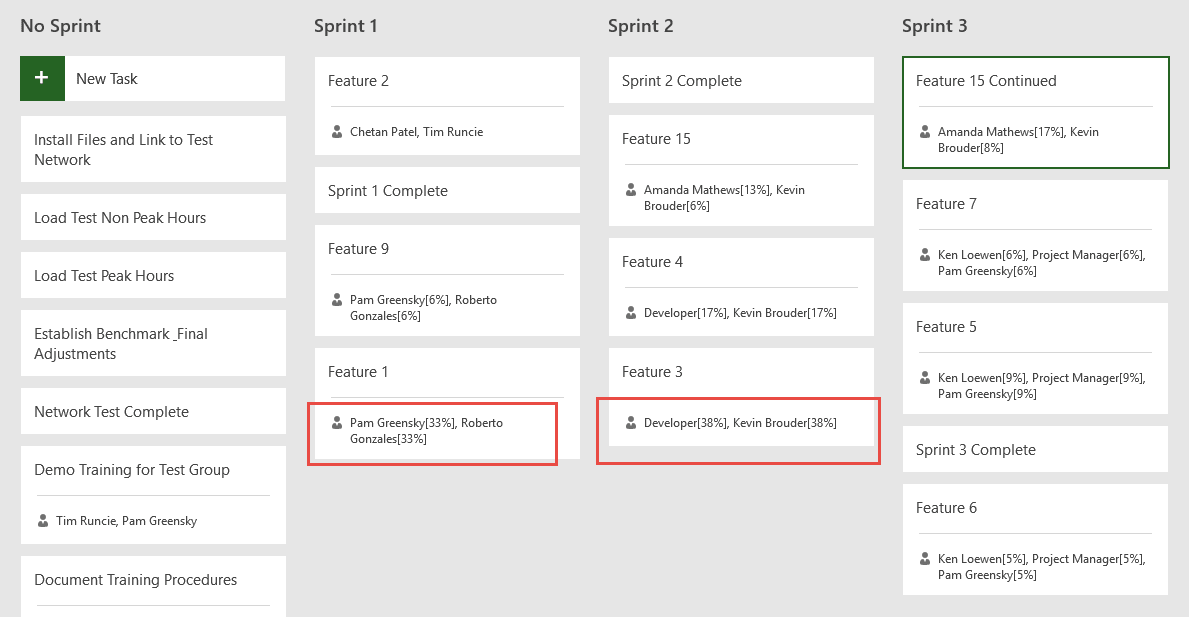This screenshot has height=617, width=1189.
Task: Open the Sprint 2 Complete card
Action: [x=741, y=80]
